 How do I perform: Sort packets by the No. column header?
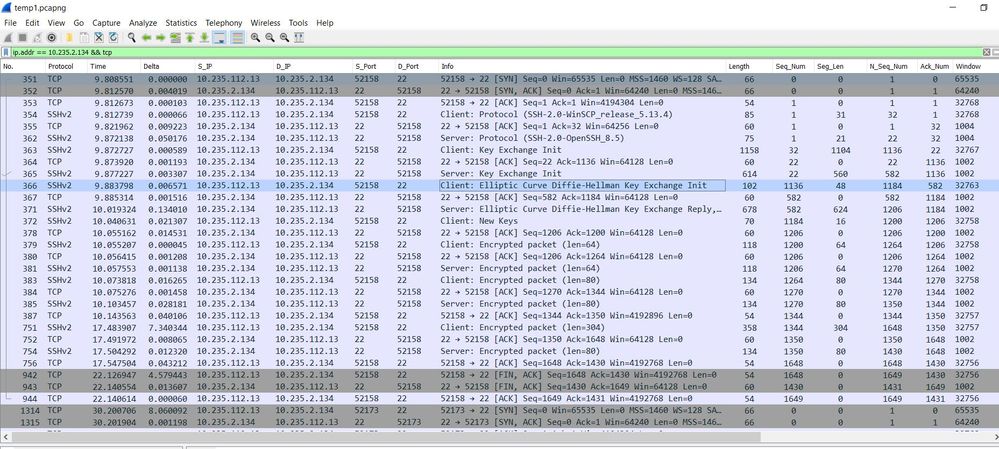coord(22,66)
